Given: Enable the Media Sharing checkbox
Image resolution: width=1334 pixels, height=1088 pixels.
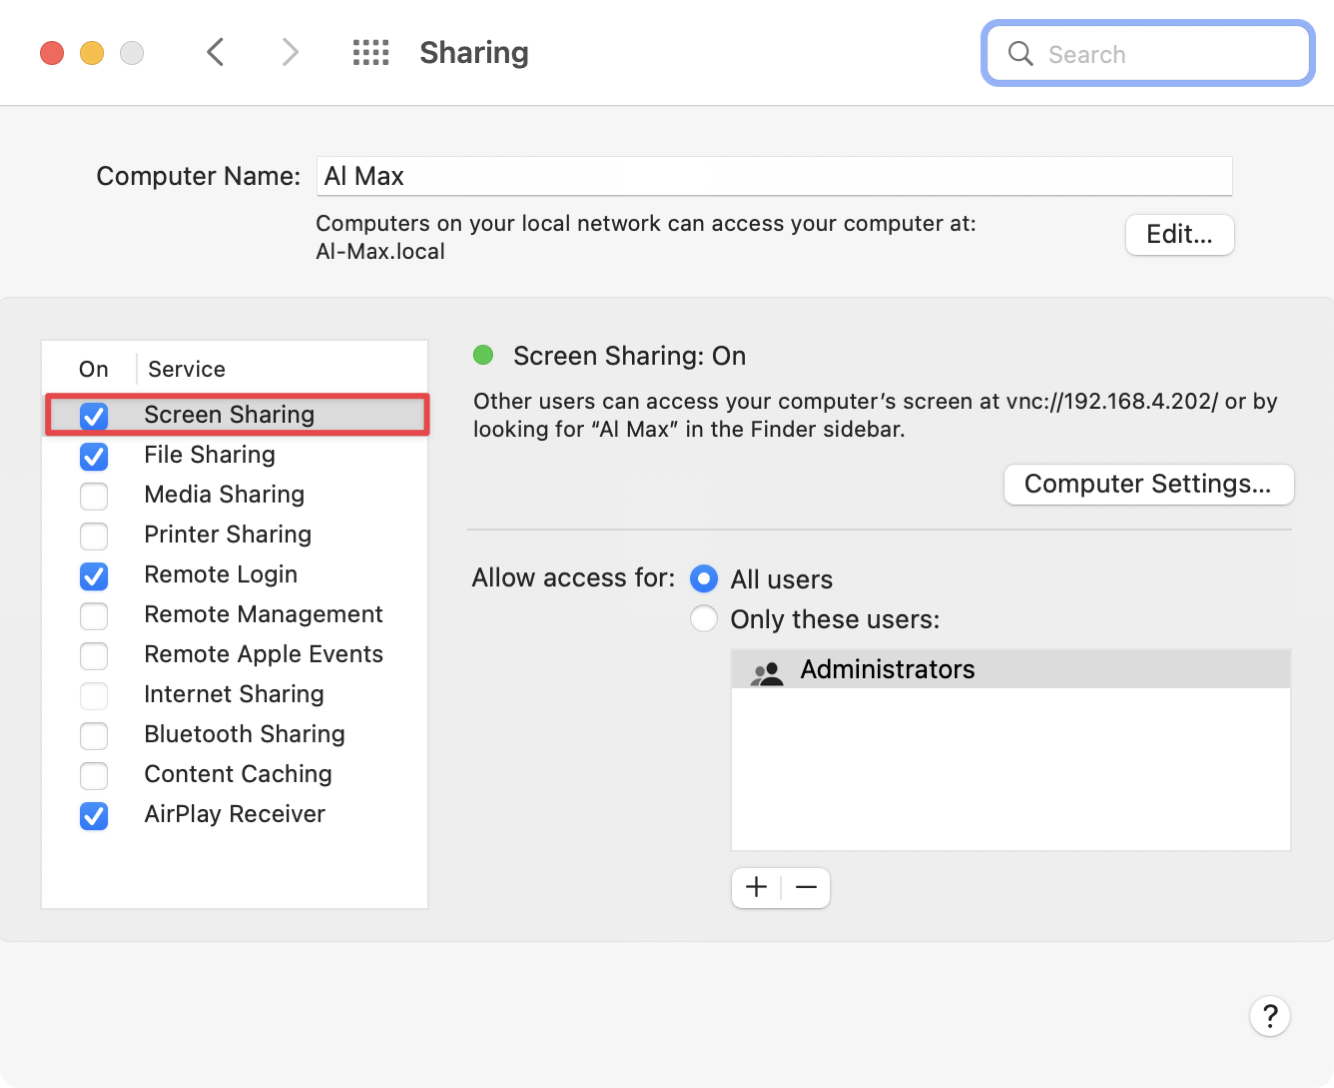Looking at the screenshot, I should [x=94, y=496].
